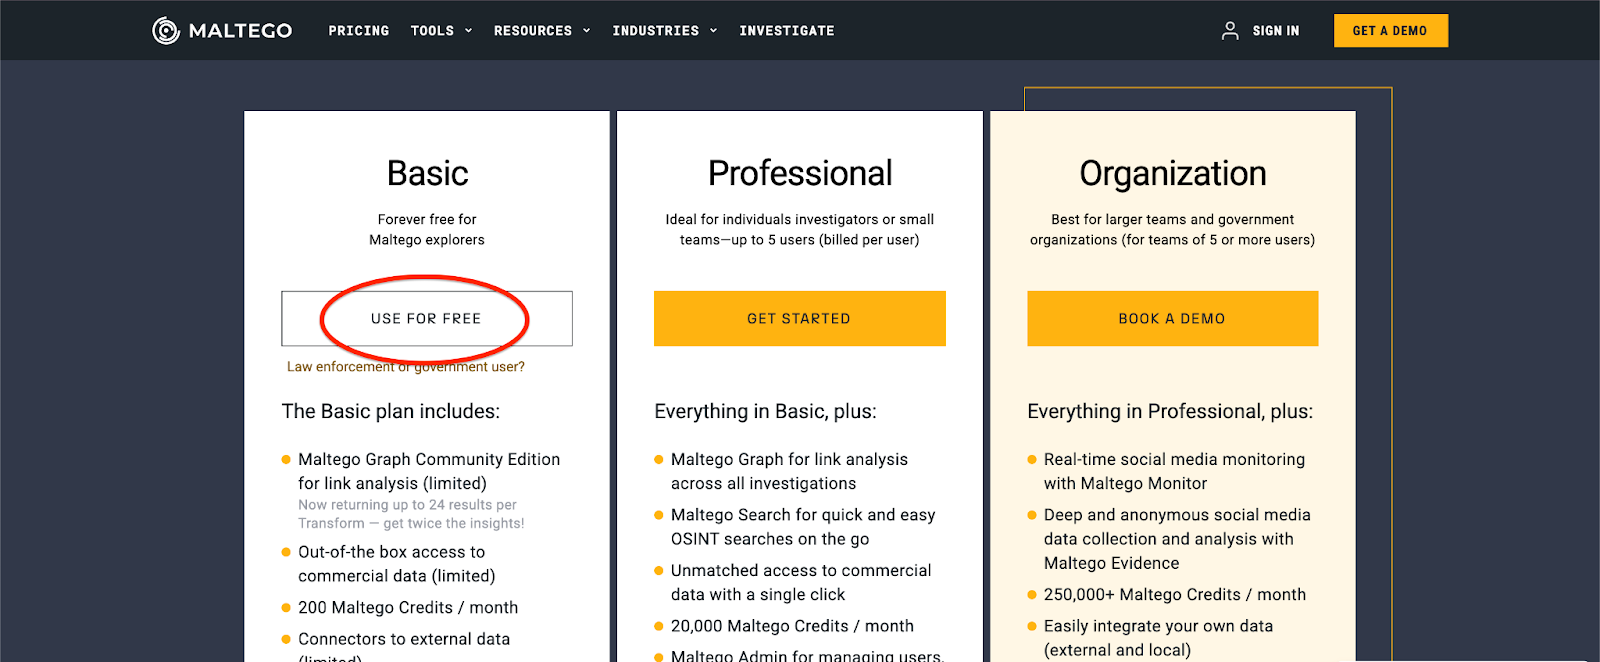Open the Investigate page
The height and width of the screenshot is (662, 1600).
(x=787, y=31)
